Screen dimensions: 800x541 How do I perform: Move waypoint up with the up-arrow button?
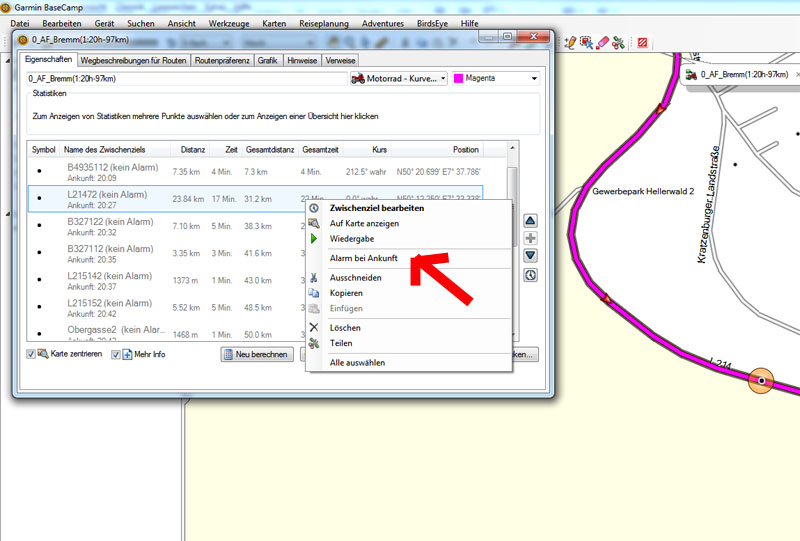pyautogui.click(x=531, y=220)
